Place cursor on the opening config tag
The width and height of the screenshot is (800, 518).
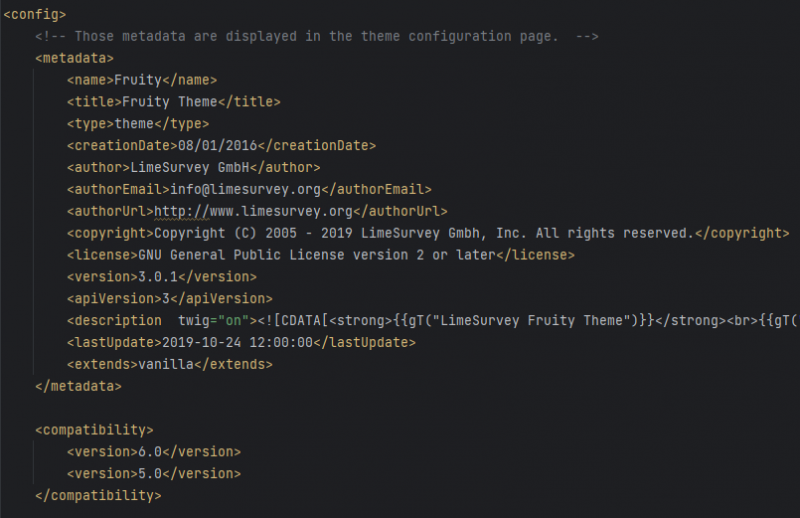click(x=35, y=15)
